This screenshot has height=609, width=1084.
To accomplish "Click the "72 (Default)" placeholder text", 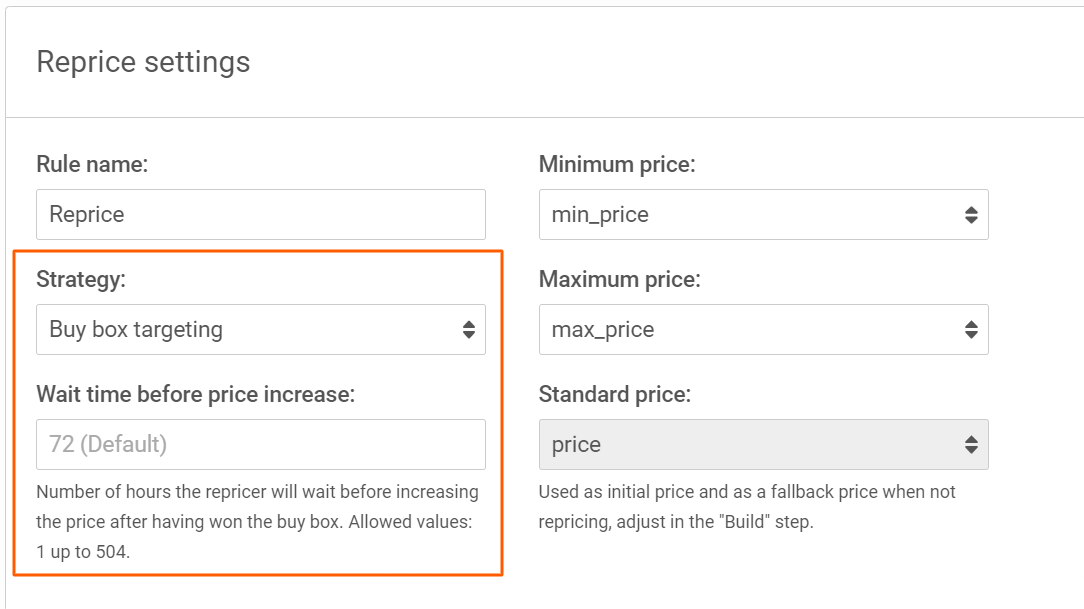I will (108, 444).
